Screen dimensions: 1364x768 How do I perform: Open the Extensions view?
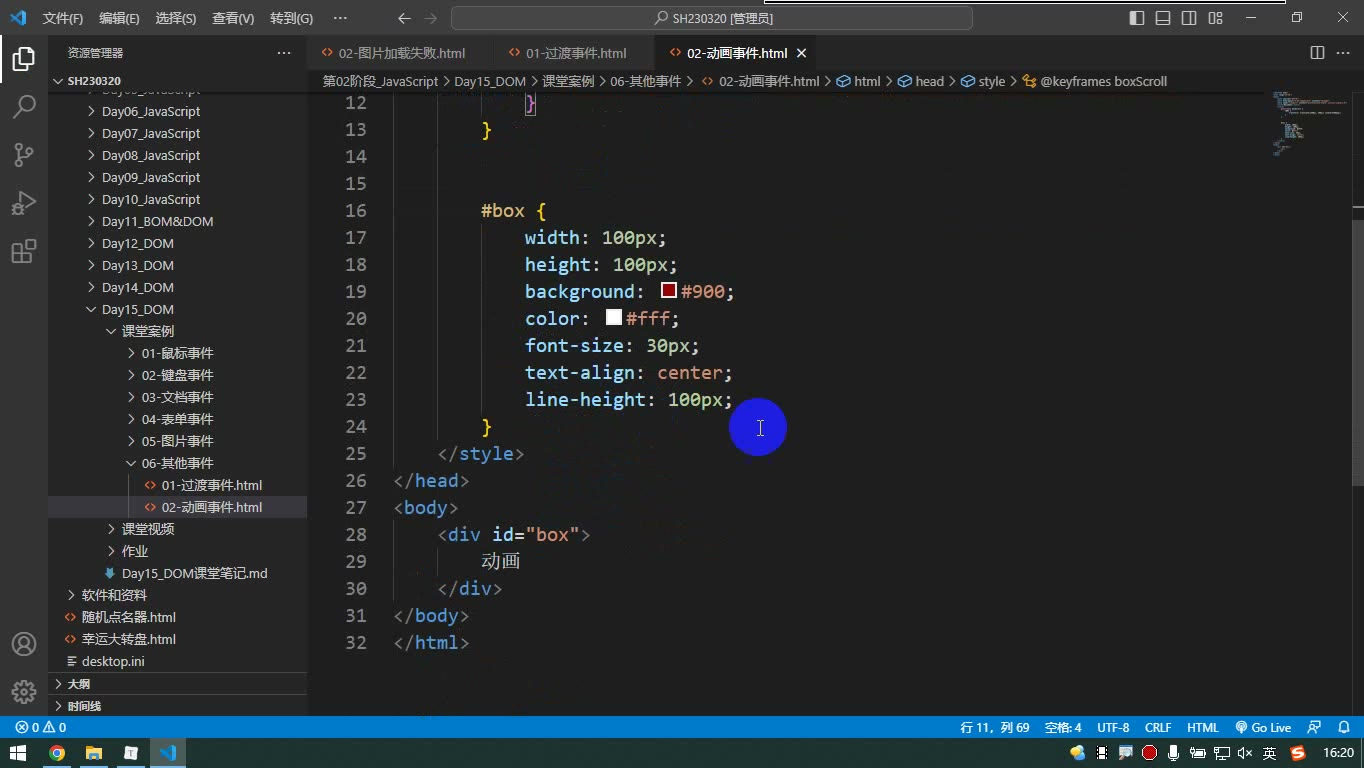24,251
